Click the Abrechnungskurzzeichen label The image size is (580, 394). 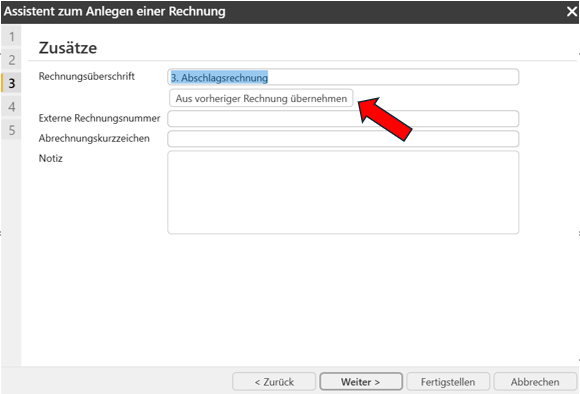click(94, 138)
